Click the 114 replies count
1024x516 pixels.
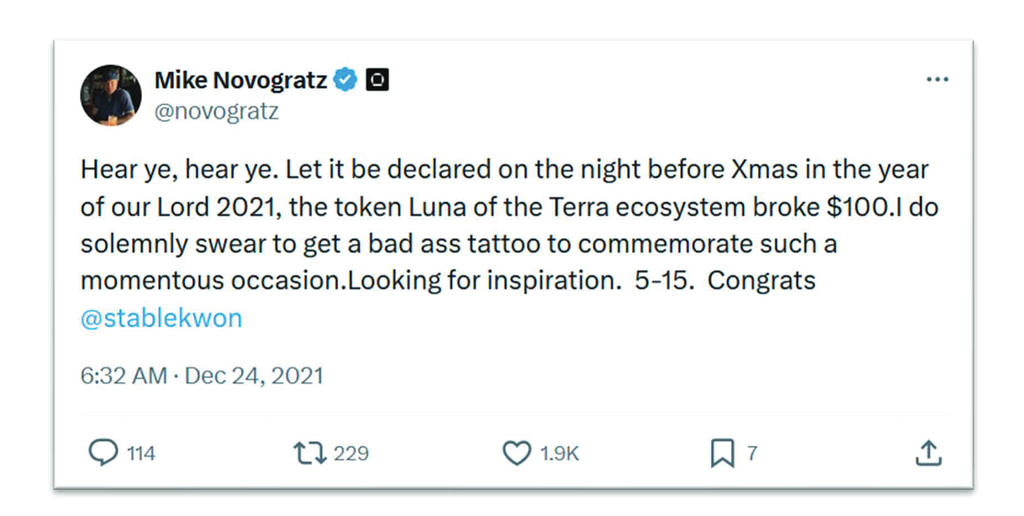click(x=141, y=454)
